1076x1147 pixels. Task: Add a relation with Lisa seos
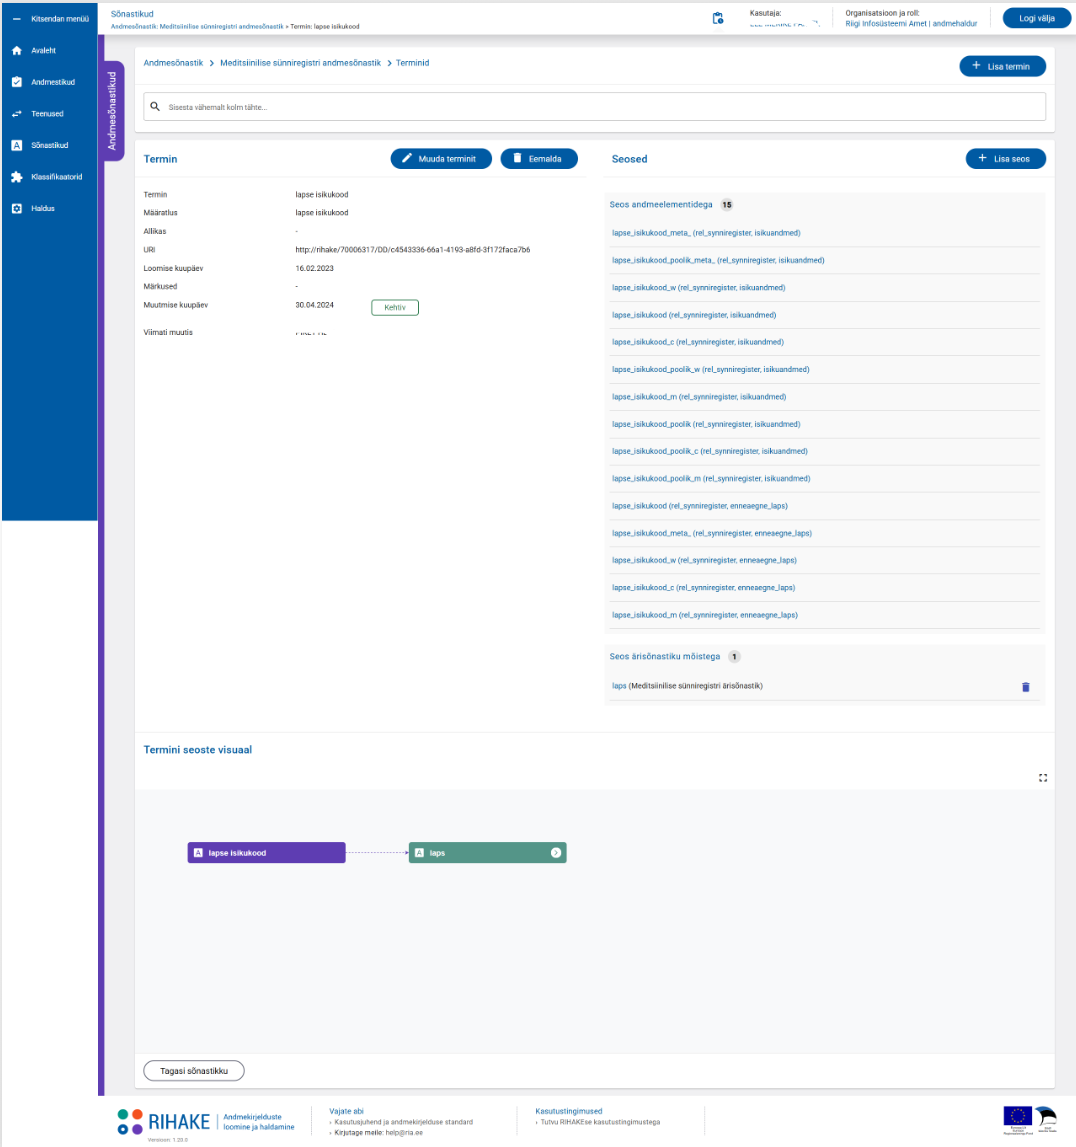pyautogui.click(x=1005, y=159)
